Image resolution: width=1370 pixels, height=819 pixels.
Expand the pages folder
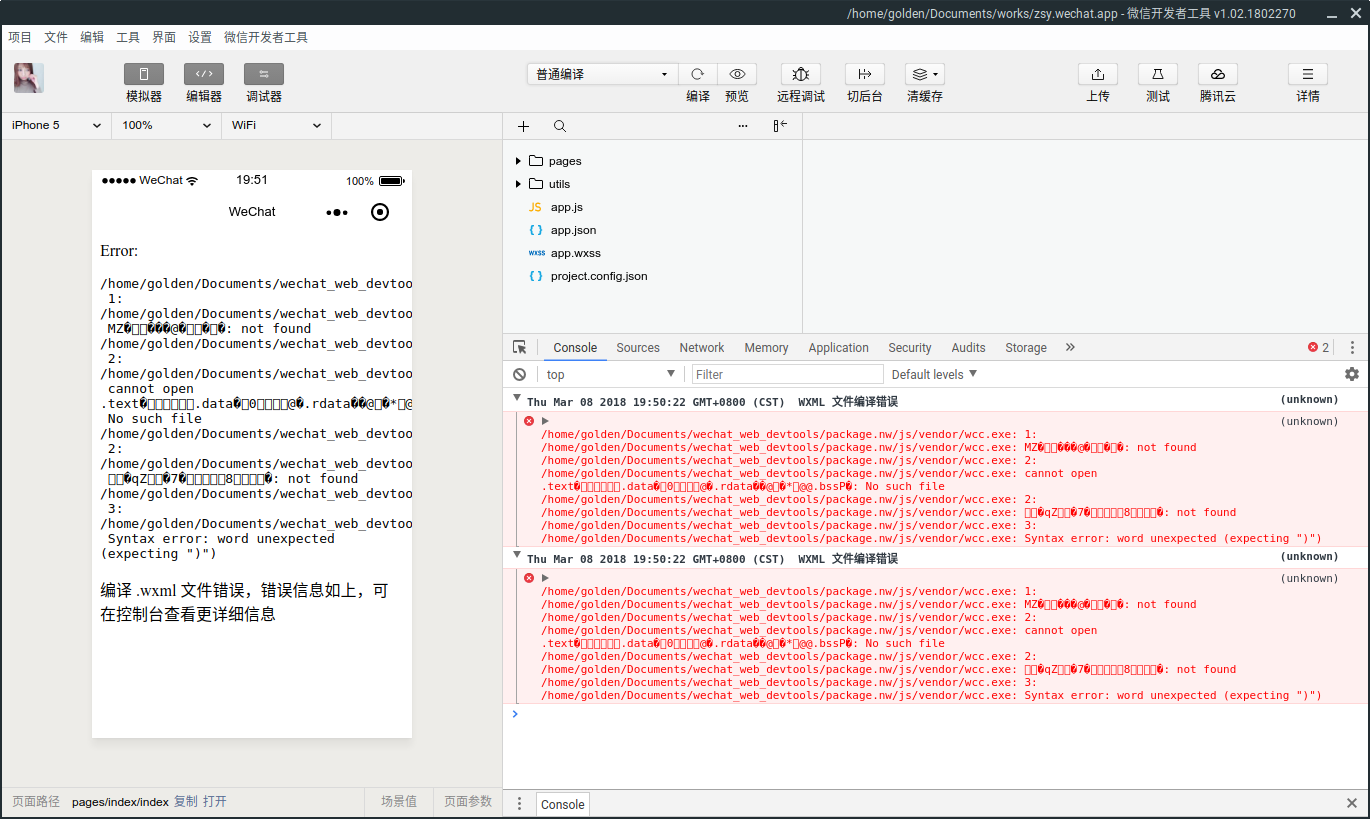coord(518,160)
